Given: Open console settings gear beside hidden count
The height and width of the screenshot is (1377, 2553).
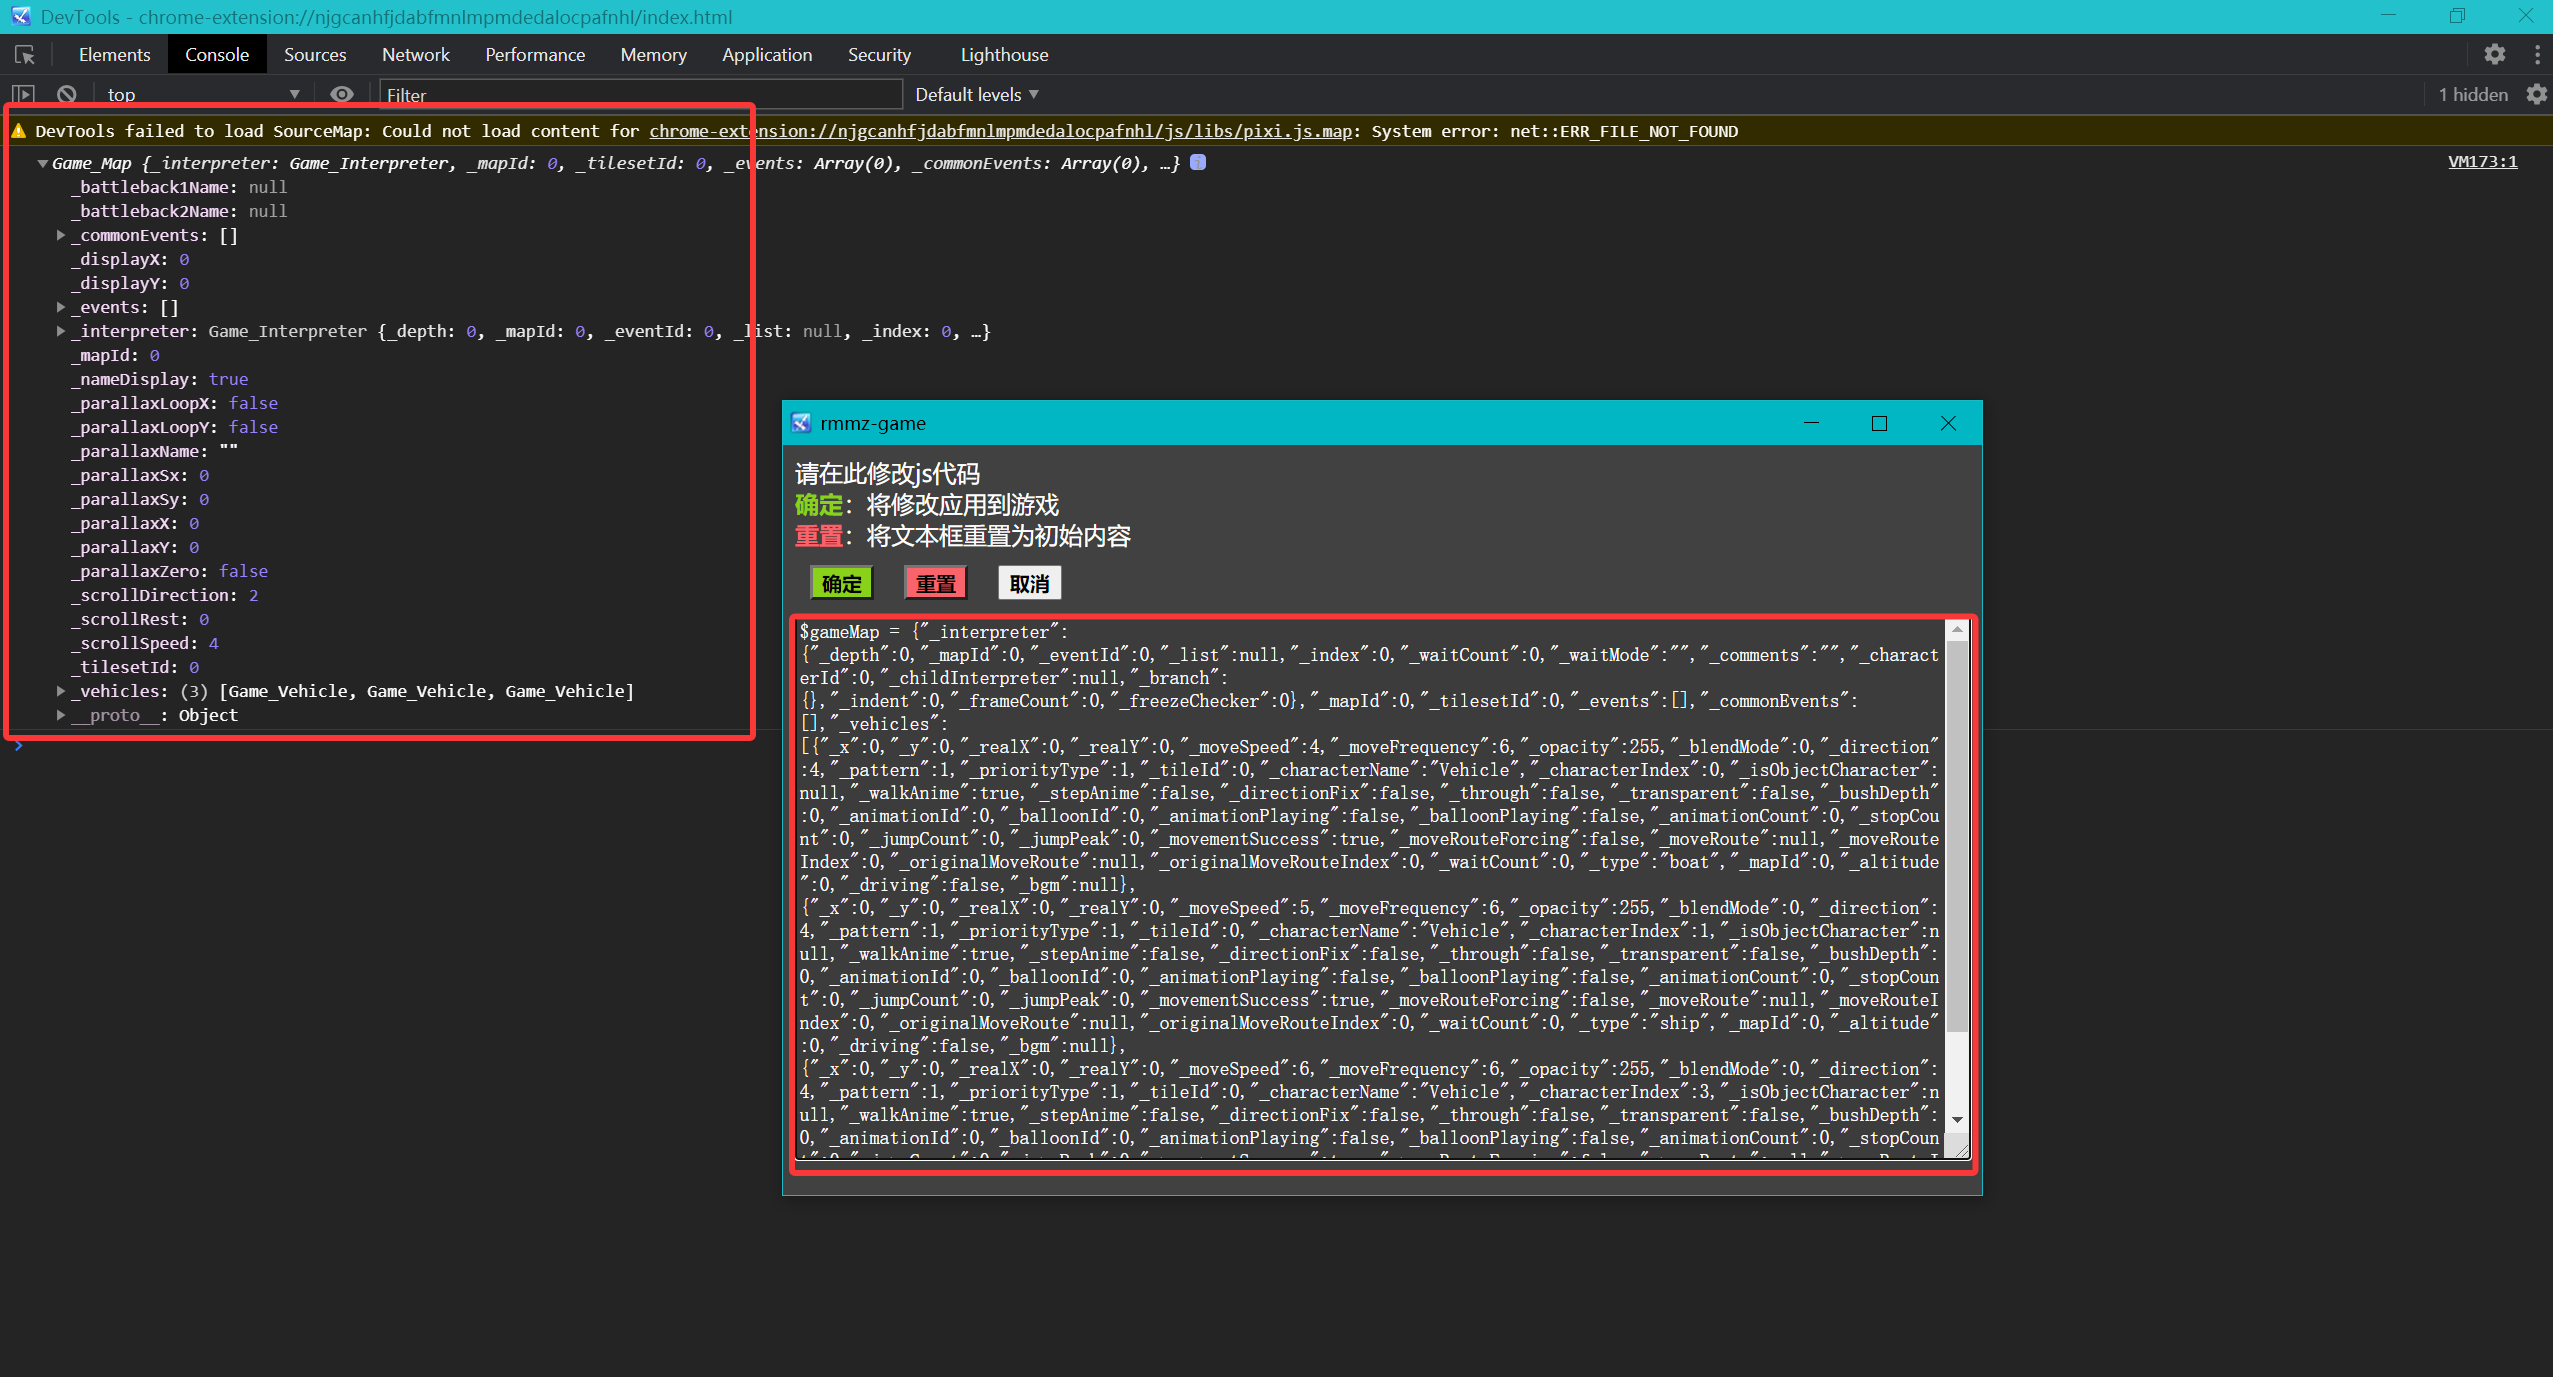Looking at the screenshot, I should tap(2537, 94).
